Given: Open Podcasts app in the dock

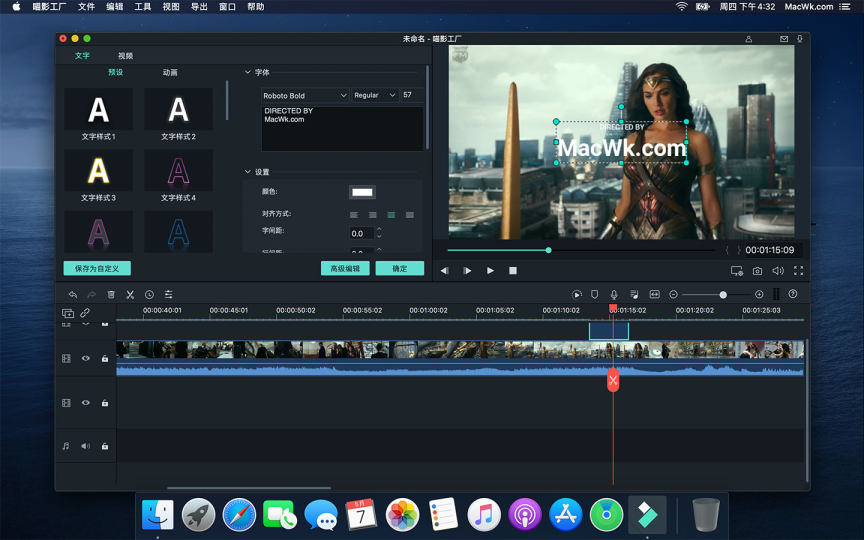Looking at the screenshot, I should coord(525,515).
